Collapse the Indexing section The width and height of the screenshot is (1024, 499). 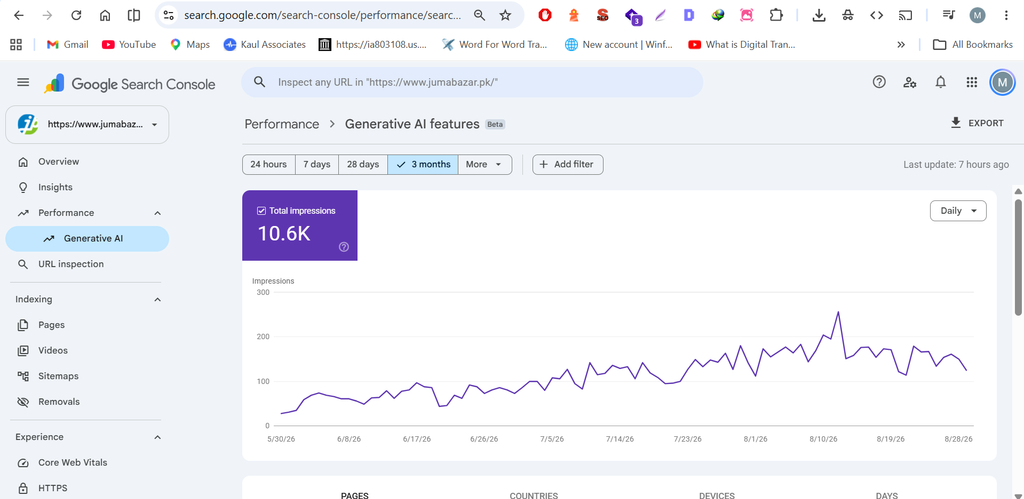[157, 299]
